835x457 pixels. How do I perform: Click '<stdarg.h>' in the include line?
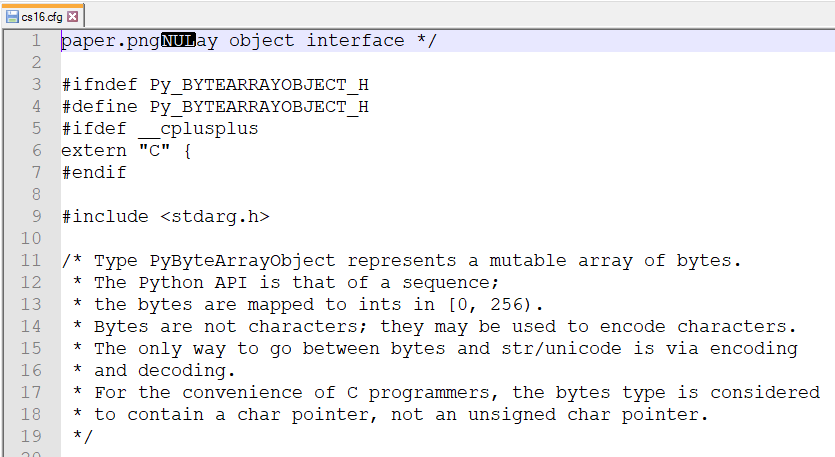[x=215, y=216]
